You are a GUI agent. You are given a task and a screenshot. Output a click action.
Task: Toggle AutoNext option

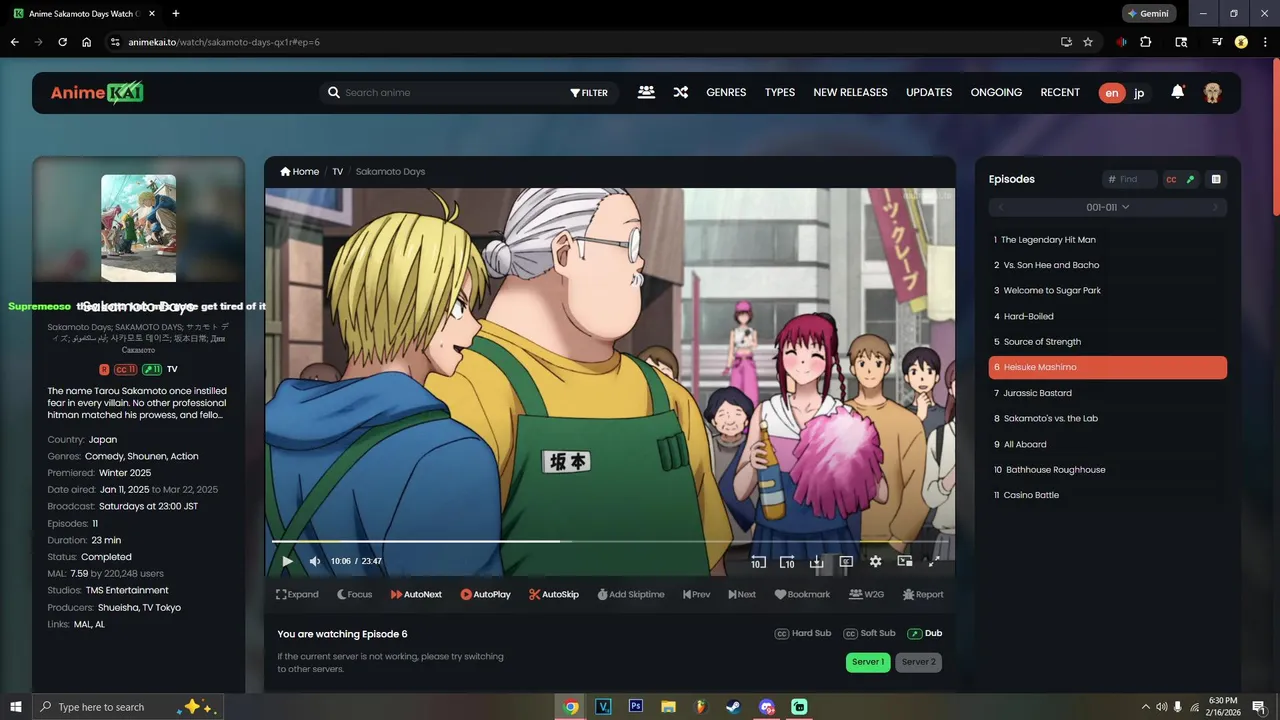(416, 594)
